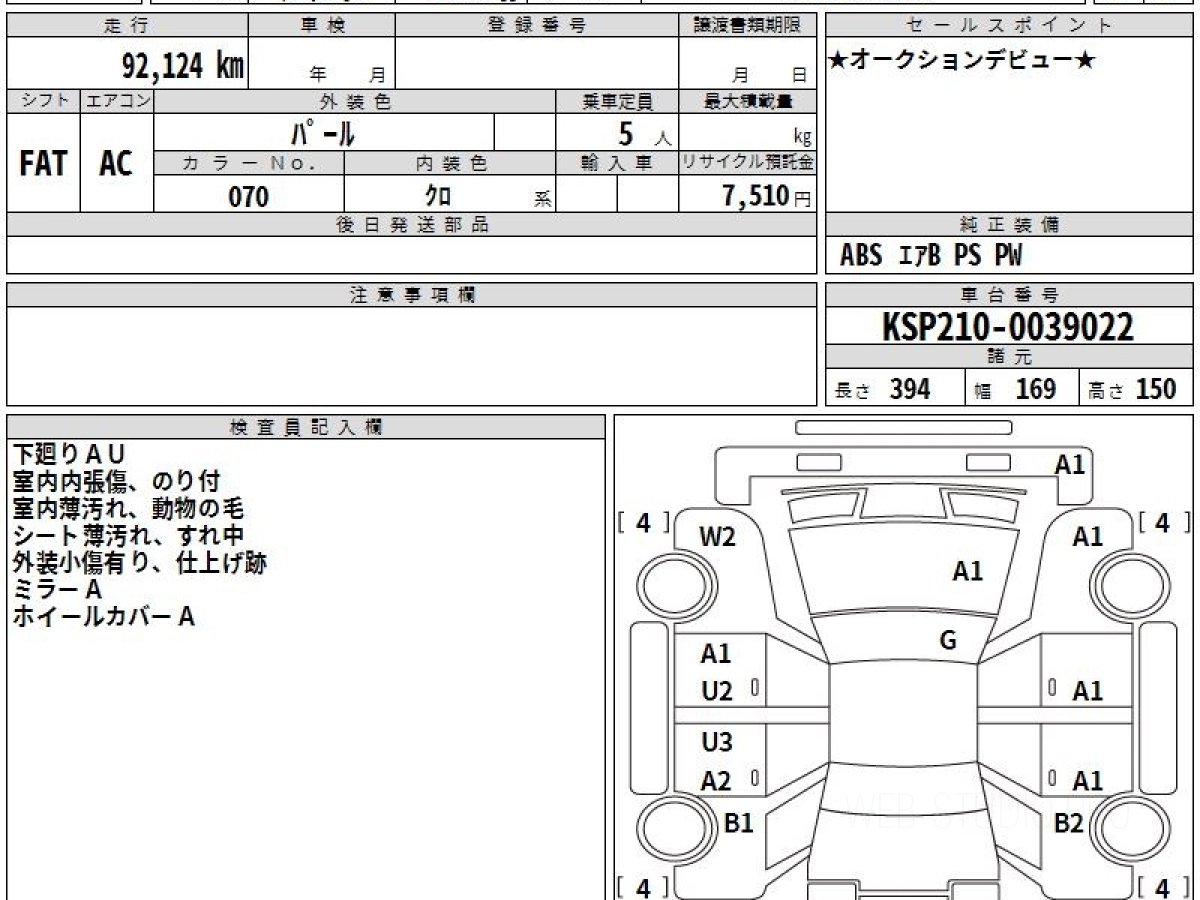
Task: Select the シフト label
Action: (43, 101)
